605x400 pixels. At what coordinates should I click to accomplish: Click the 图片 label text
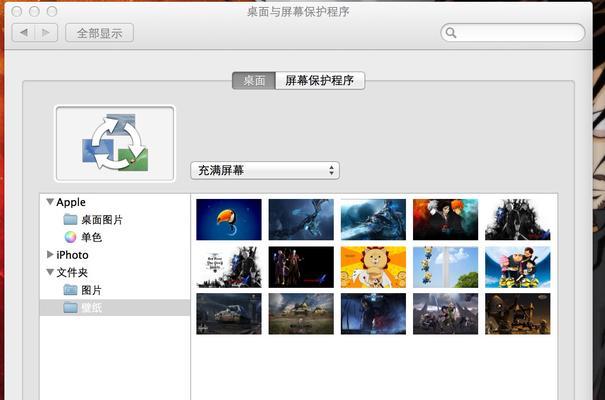coord(91,290)
